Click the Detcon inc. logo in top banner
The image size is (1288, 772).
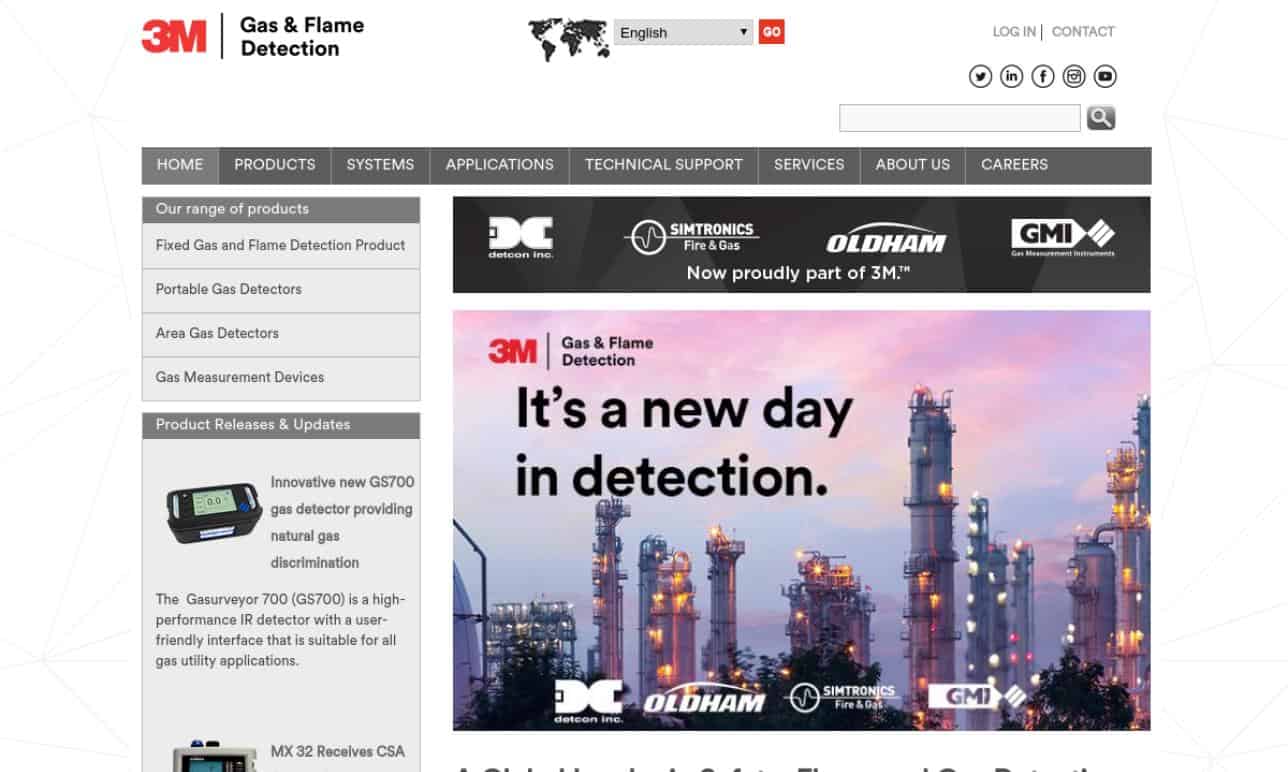tap(520, 238)
